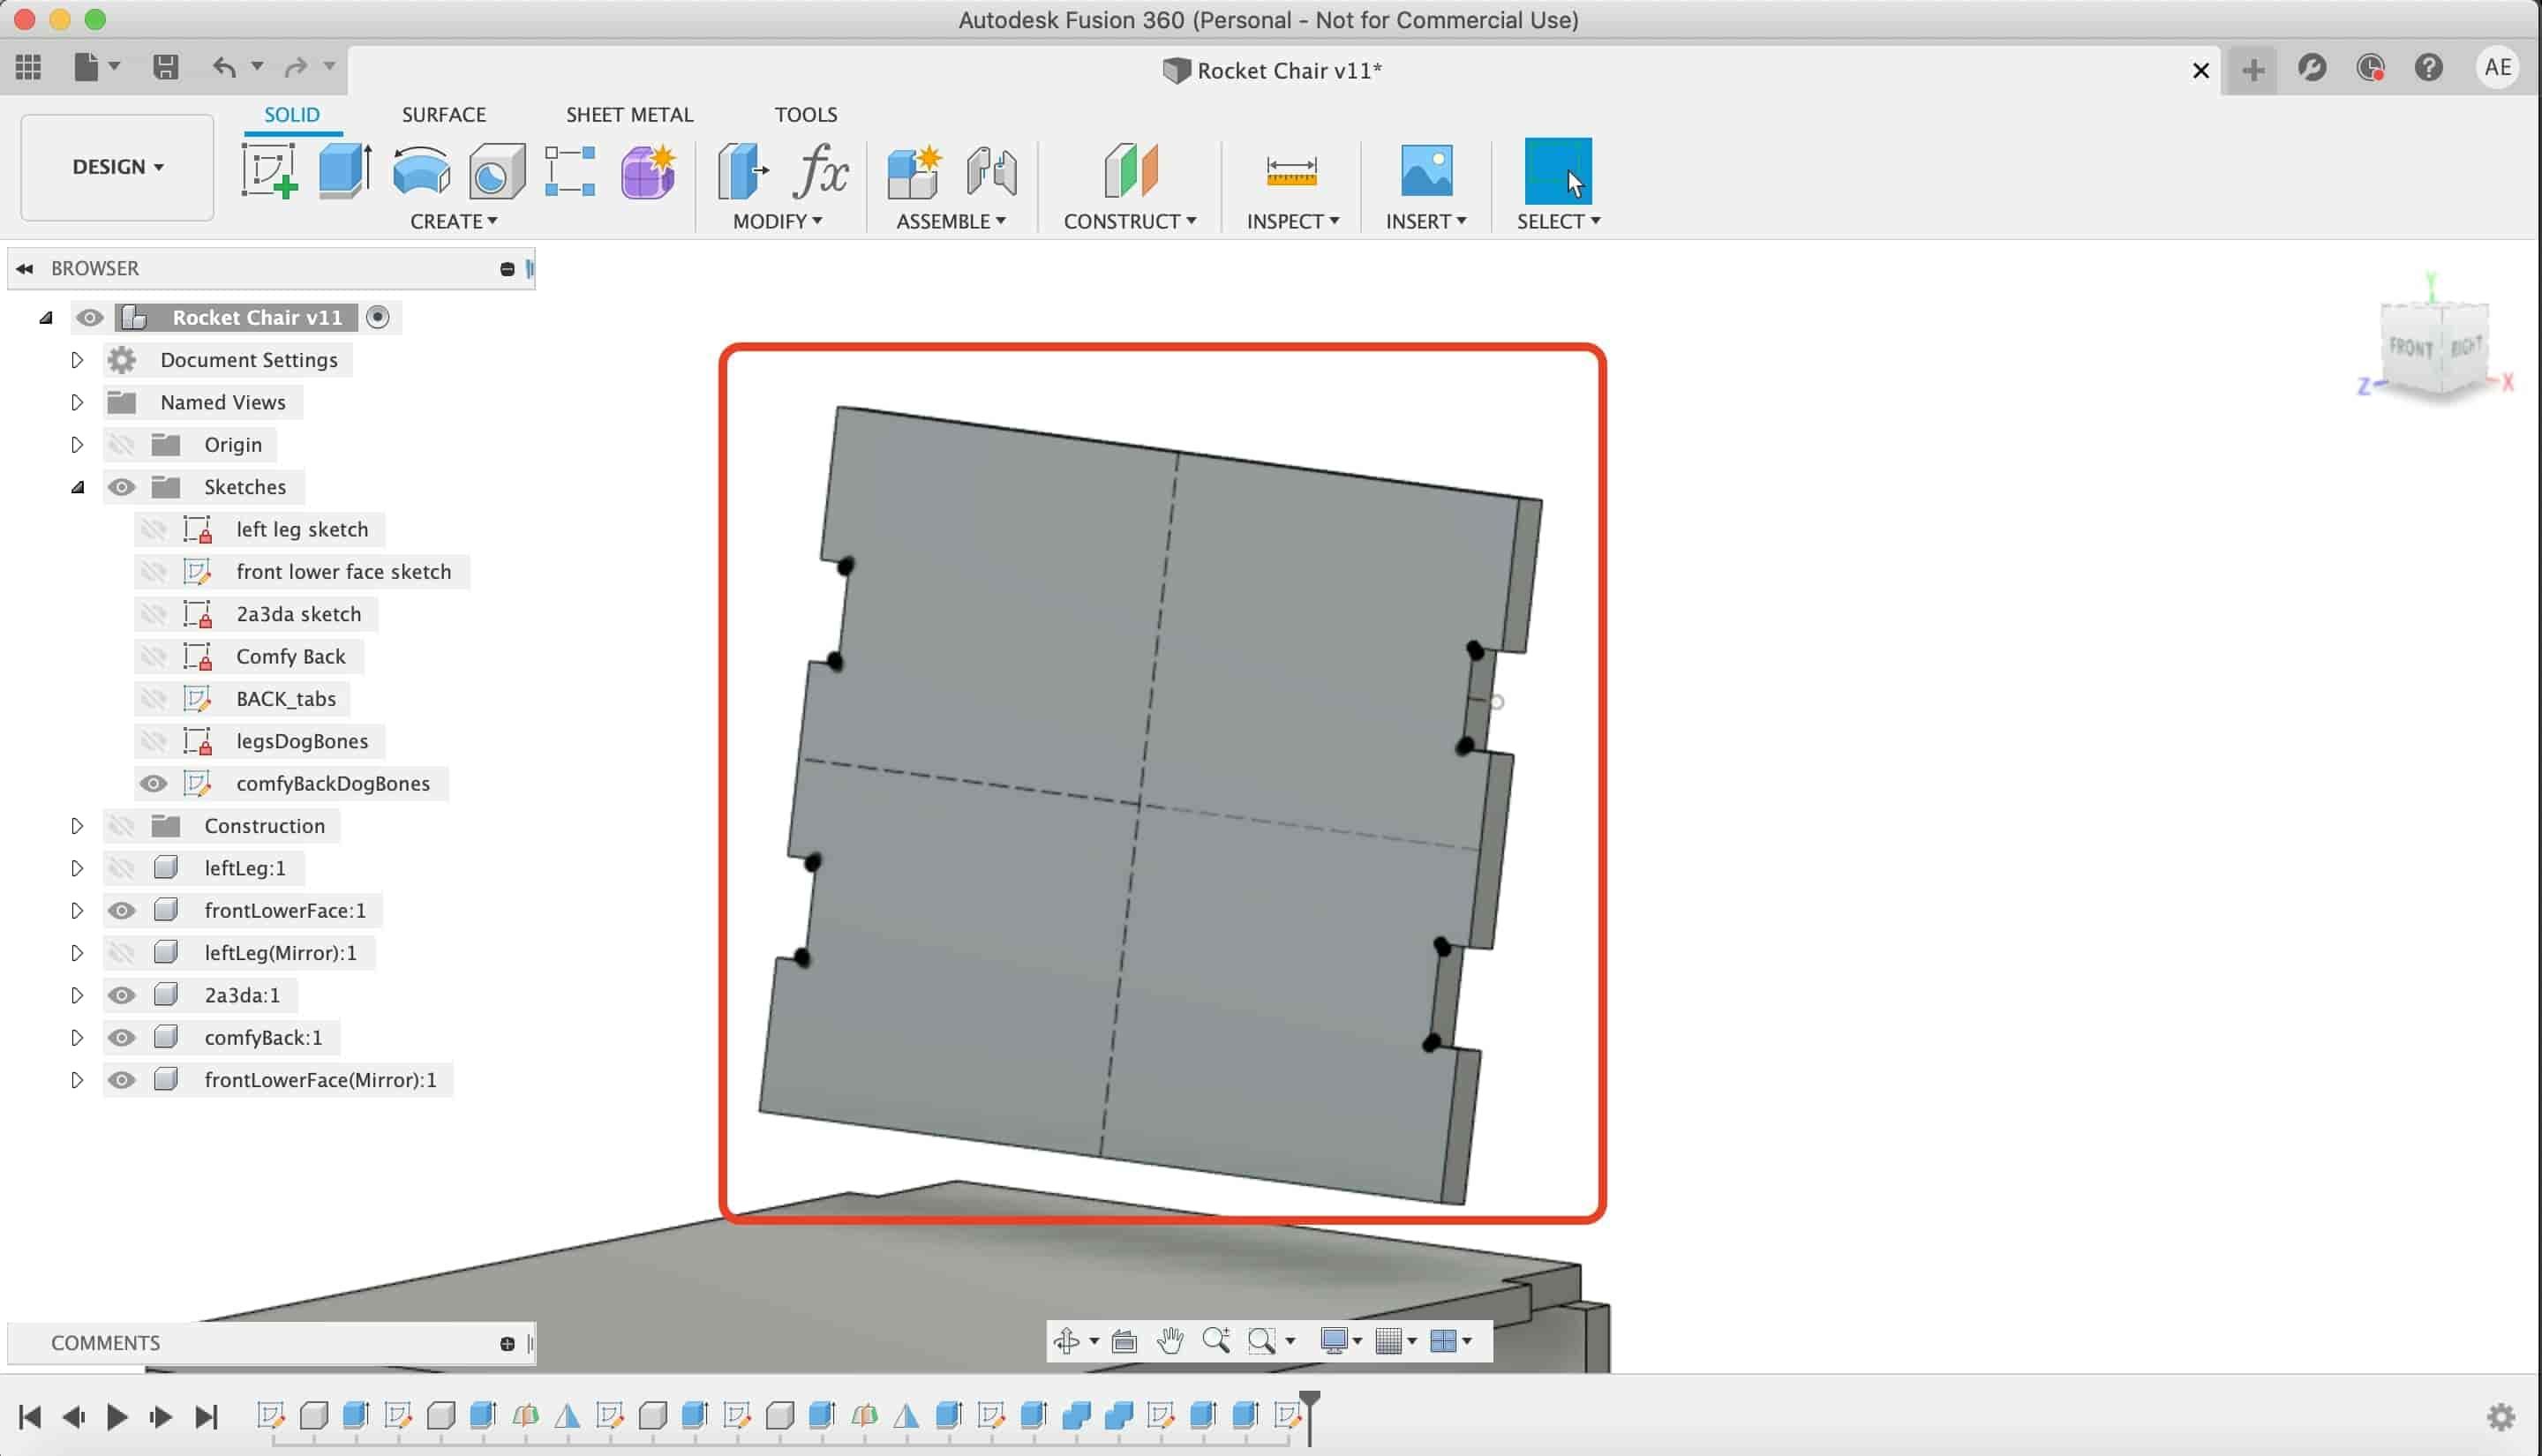Screen dimensions: 2542x1456
Task: Open the SELECT dropdown options
Action: tap(1591, 221)
